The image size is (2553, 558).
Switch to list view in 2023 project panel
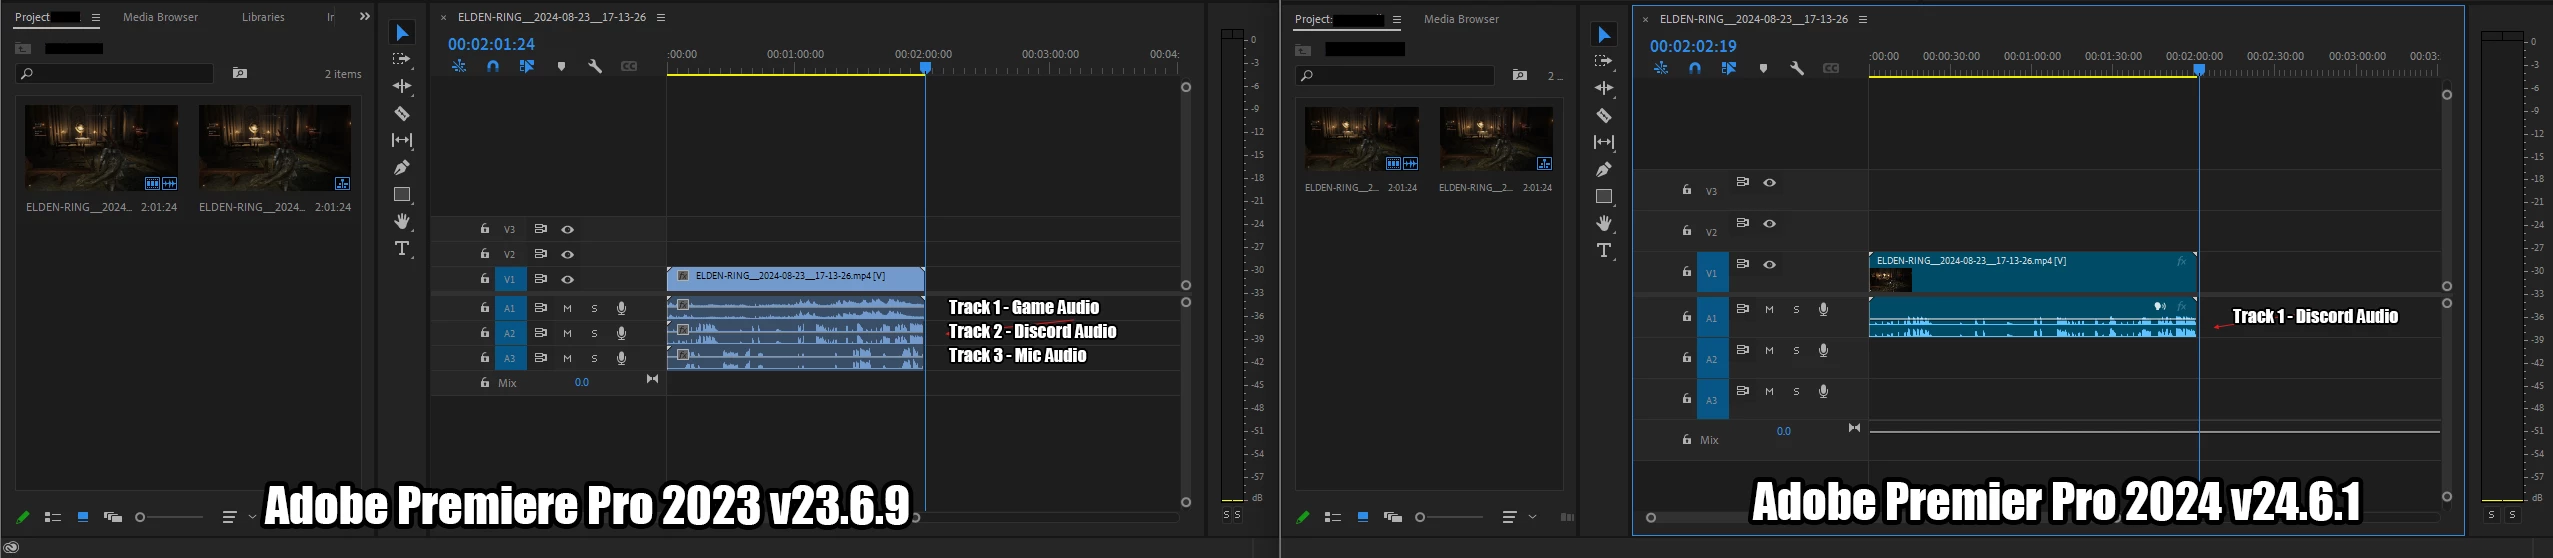pos(53,517)
